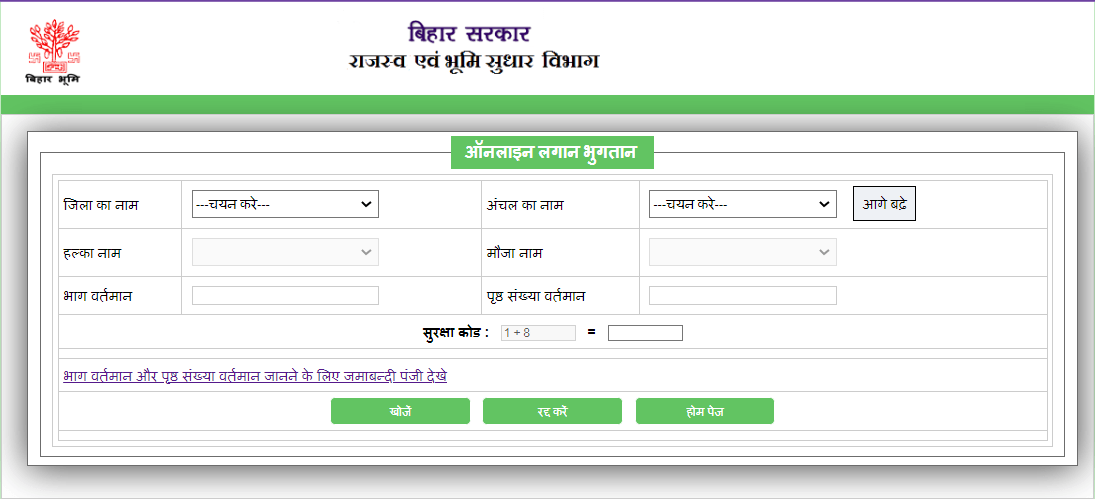The image size is (1095, 499).
Task: Click into the पृष्ठ संख्या वर्तमान field
Action: 742,296
